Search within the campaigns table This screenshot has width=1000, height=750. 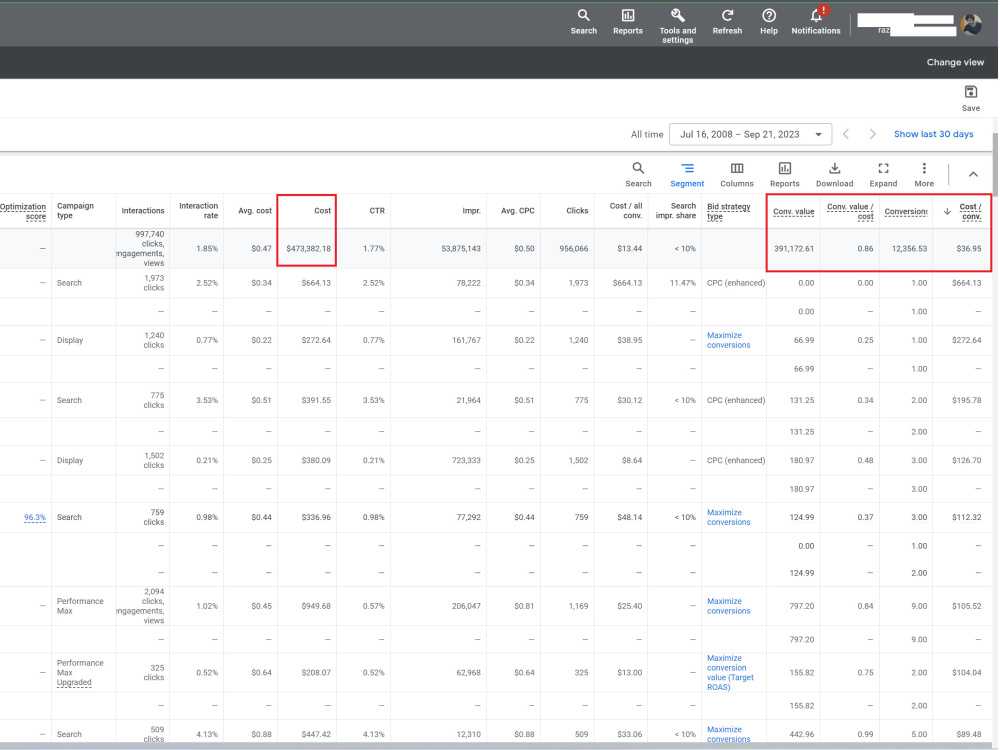point(638,174)
